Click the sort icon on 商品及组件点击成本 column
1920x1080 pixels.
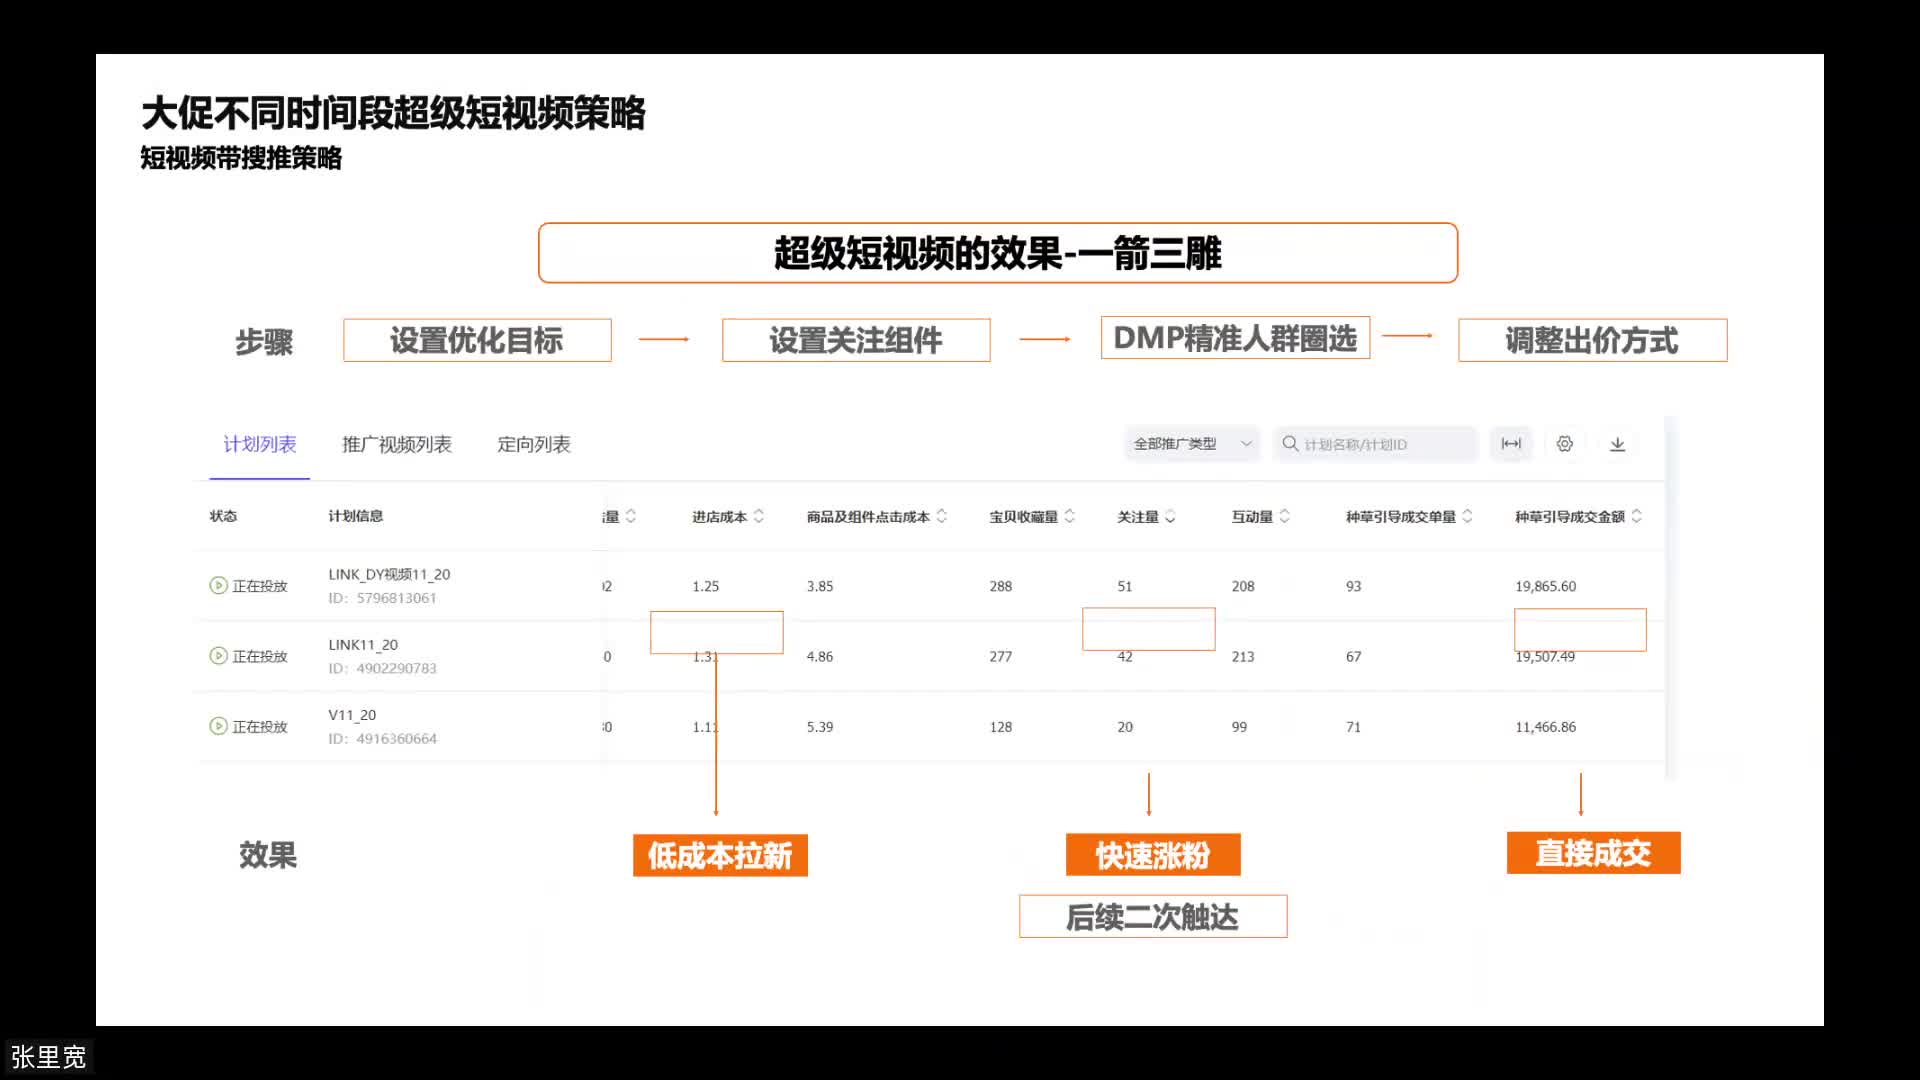tap(941, 516)
